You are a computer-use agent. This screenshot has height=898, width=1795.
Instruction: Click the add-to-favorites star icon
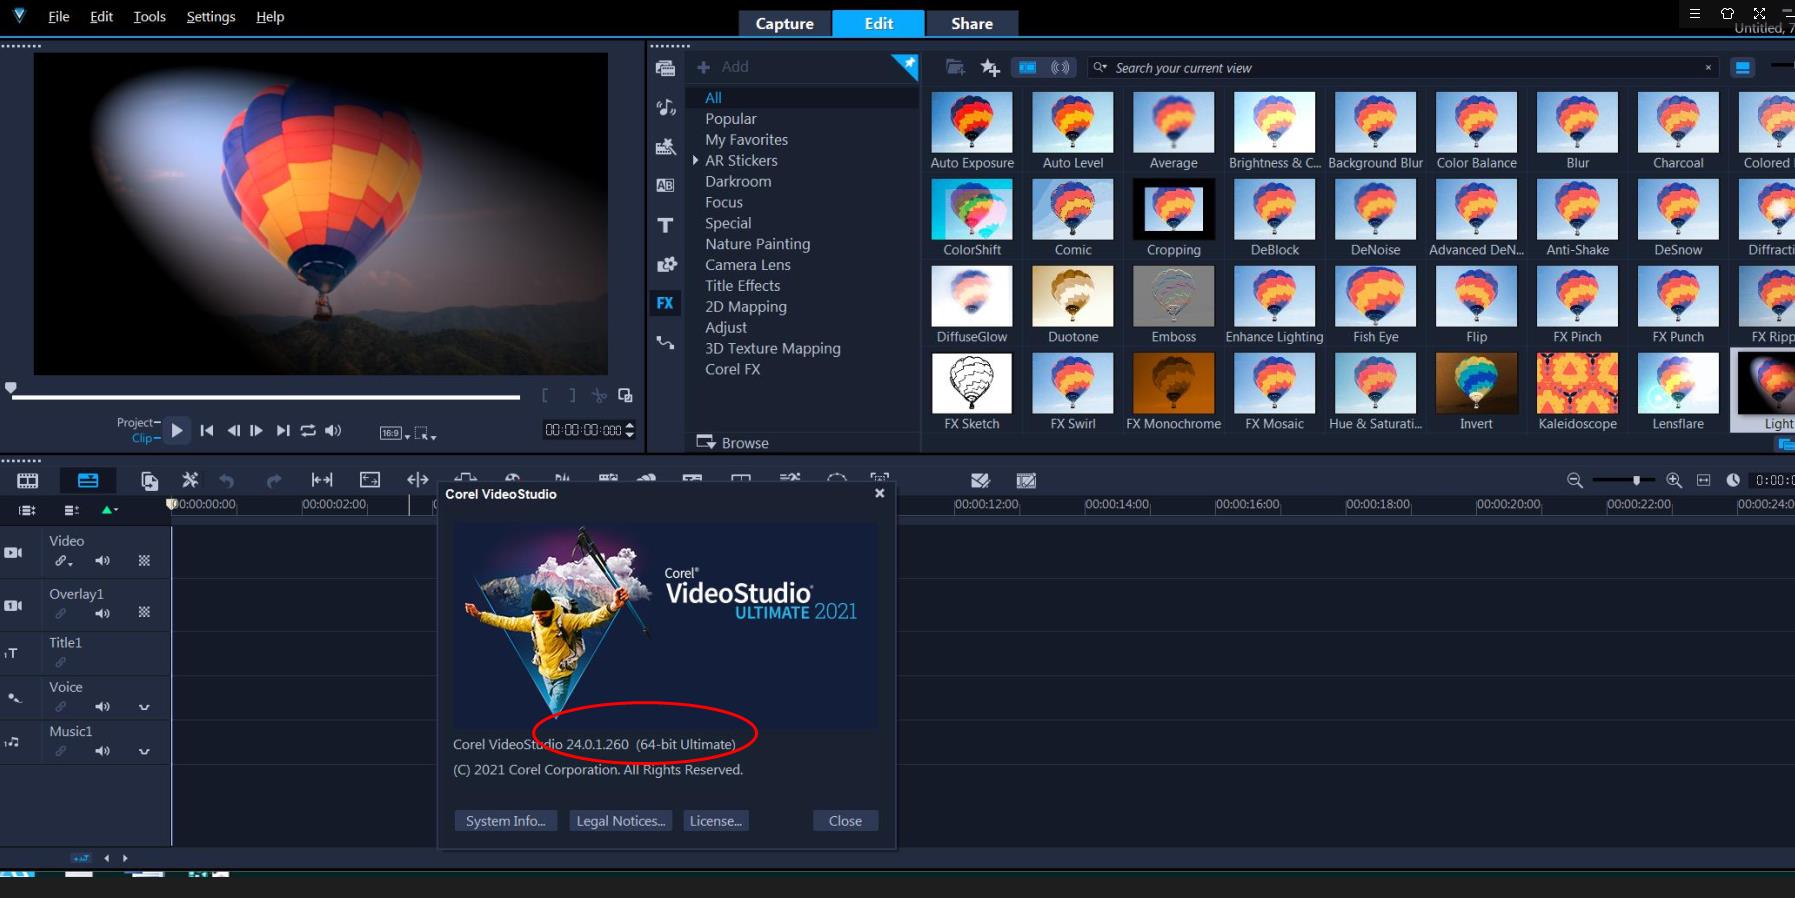point(990,67)
